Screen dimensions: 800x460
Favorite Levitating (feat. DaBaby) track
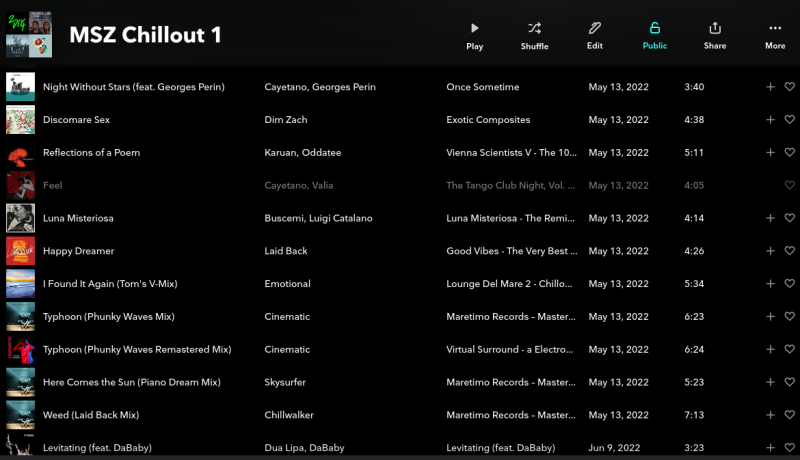coord(789,447)
